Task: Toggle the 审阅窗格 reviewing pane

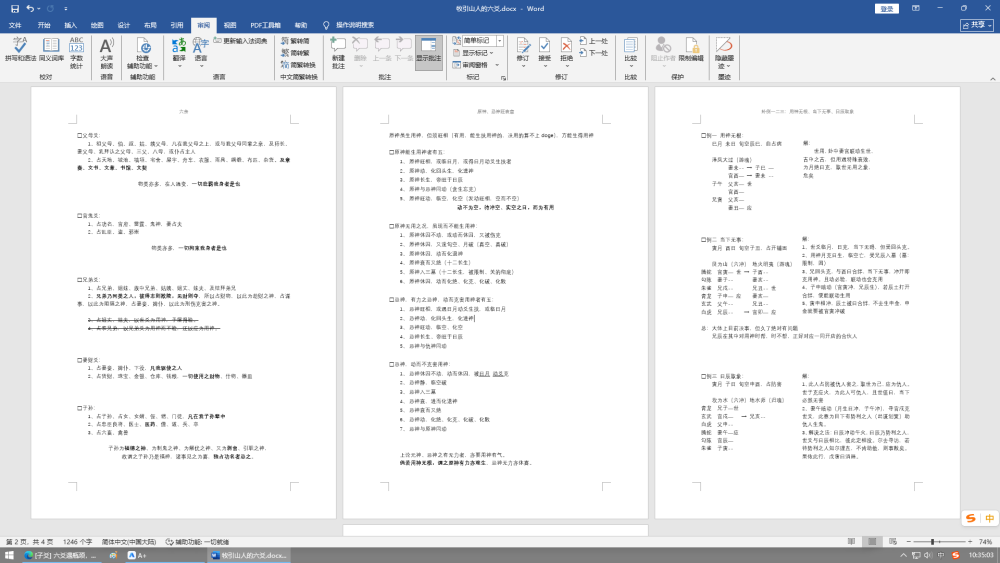Action: tap(470, 65)
